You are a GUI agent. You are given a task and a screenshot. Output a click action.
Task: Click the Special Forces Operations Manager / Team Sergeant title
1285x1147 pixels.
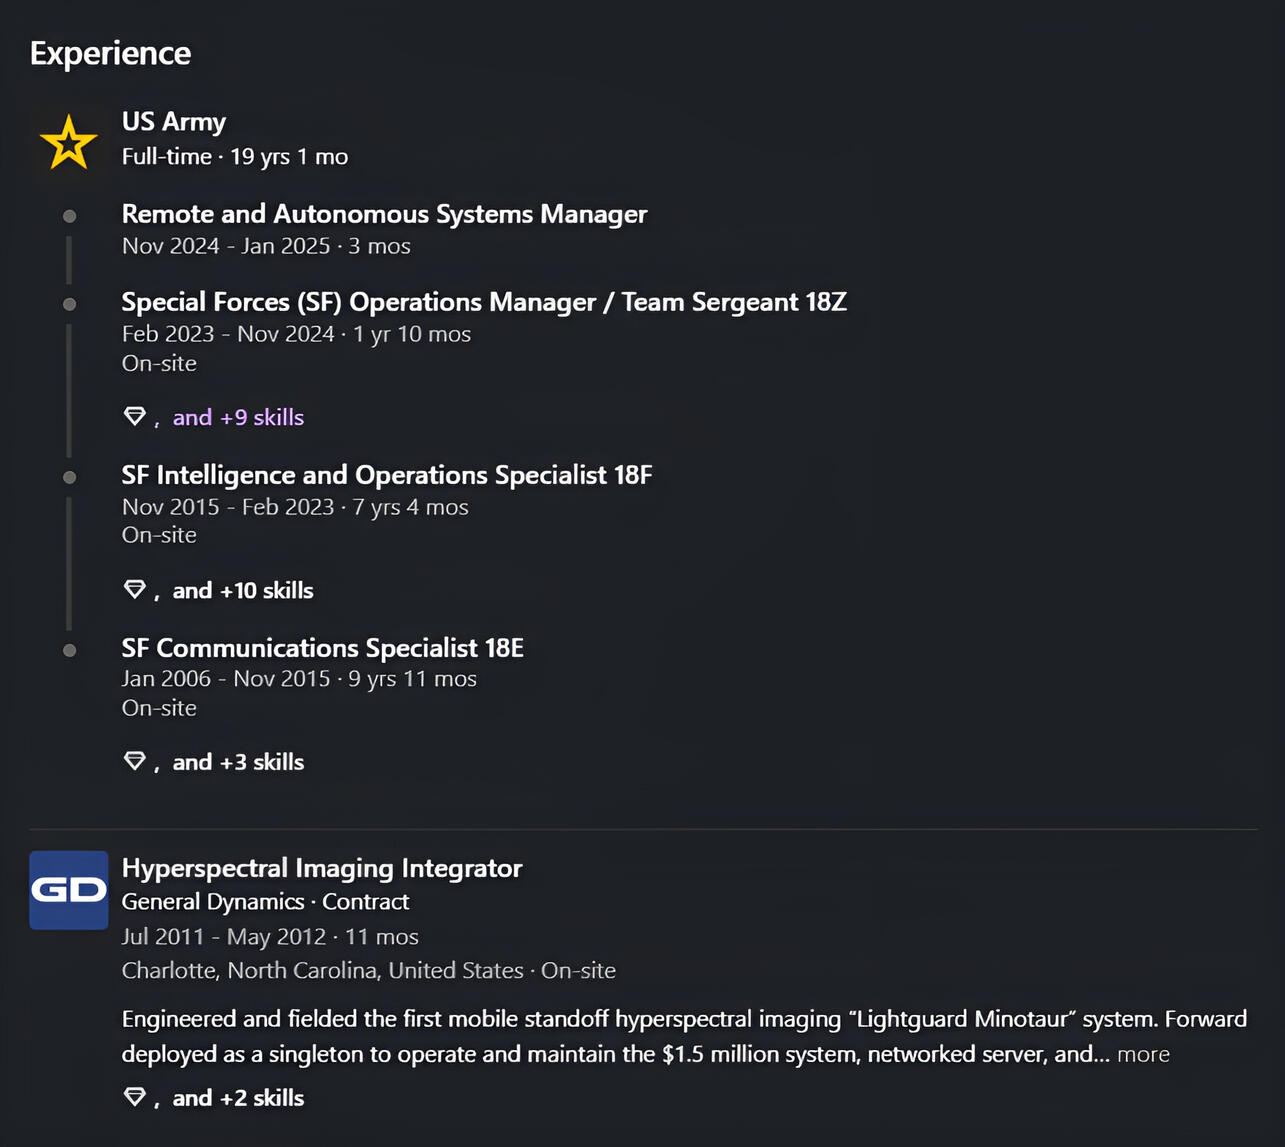coord(484,302)
